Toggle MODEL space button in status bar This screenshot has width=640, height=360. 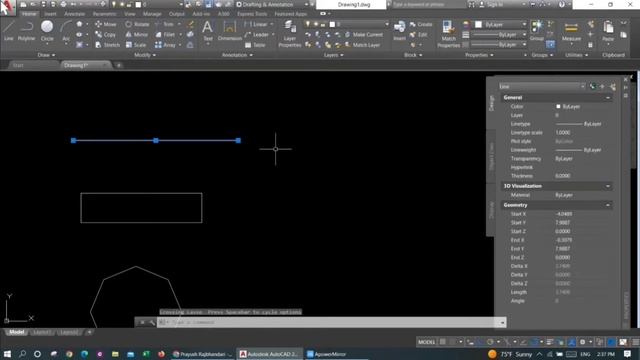click(427, 342)
